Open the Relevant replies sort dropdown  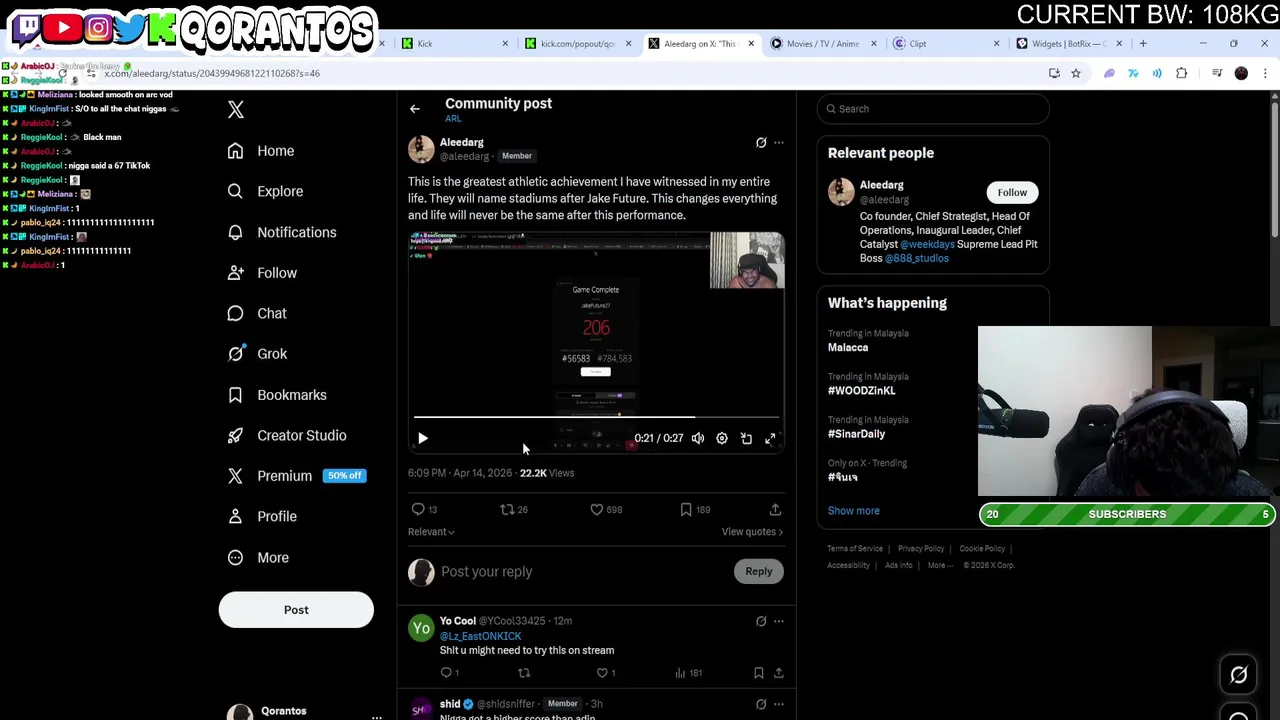click(431, 532)
